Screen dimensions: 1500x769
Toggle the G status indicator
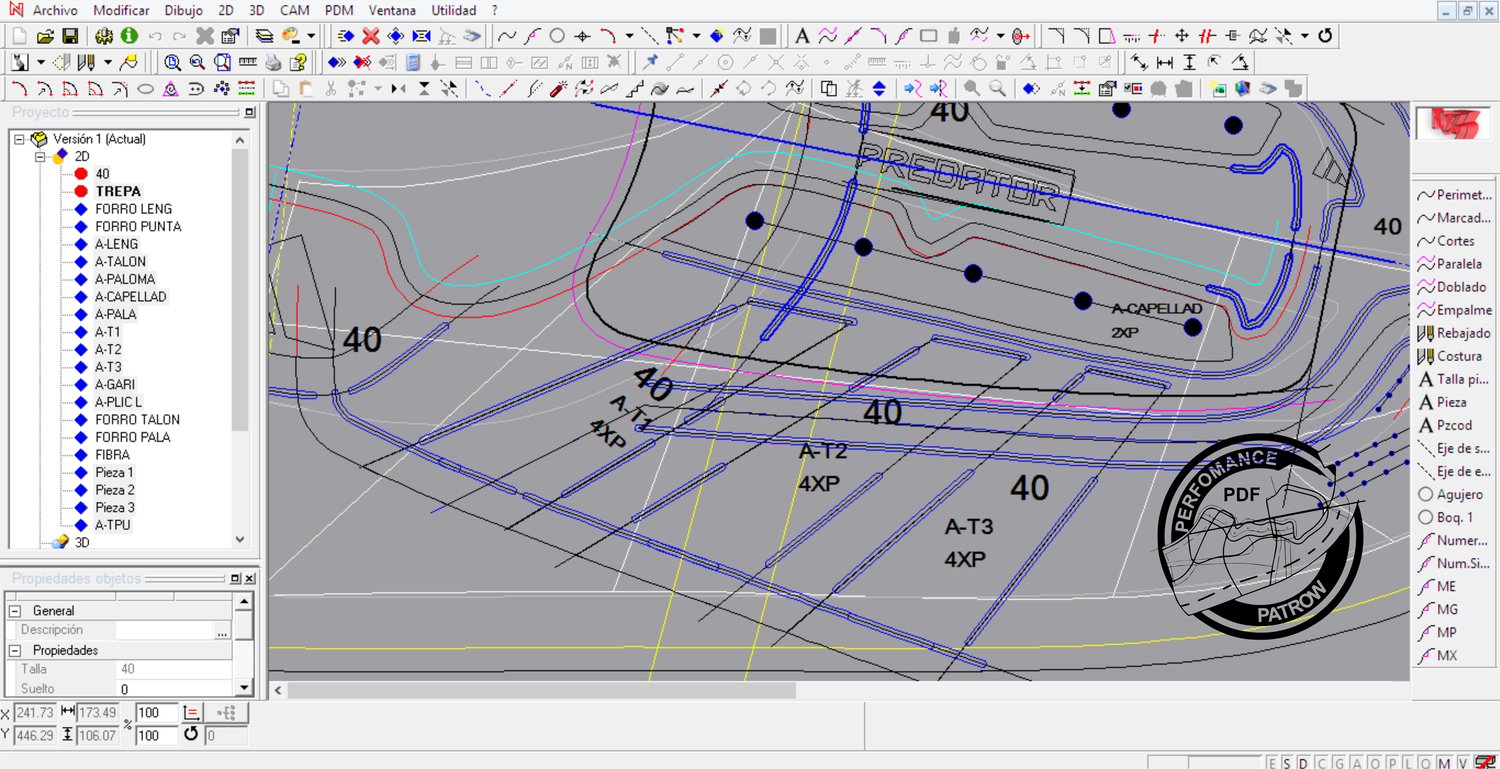(x=1340, y=763)
